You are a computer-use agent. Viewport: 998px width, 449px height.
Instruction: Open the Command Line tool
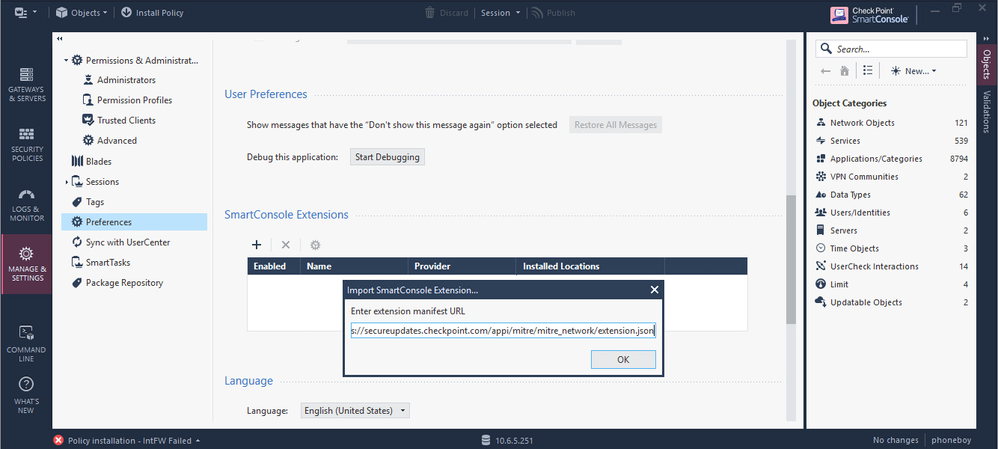[26, 343]
